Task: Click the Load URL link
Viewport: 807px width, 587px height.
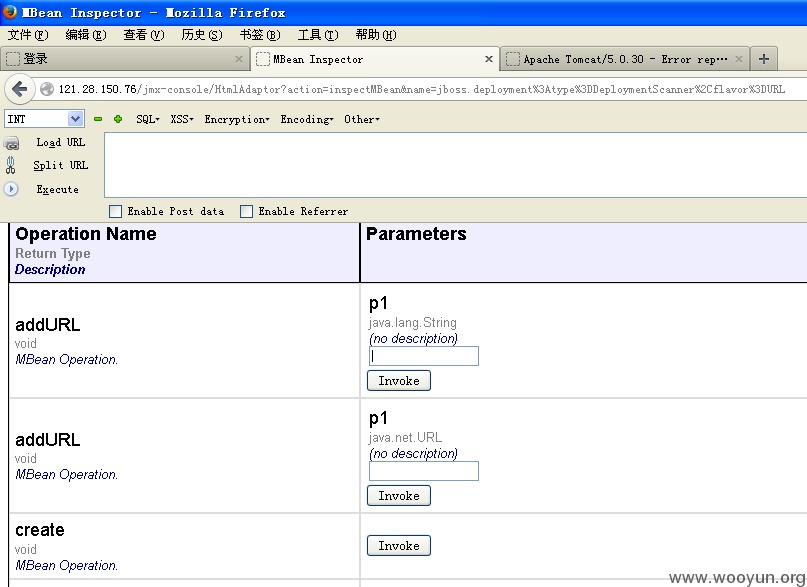Action: pyautogui.click(x=61, y=143)
